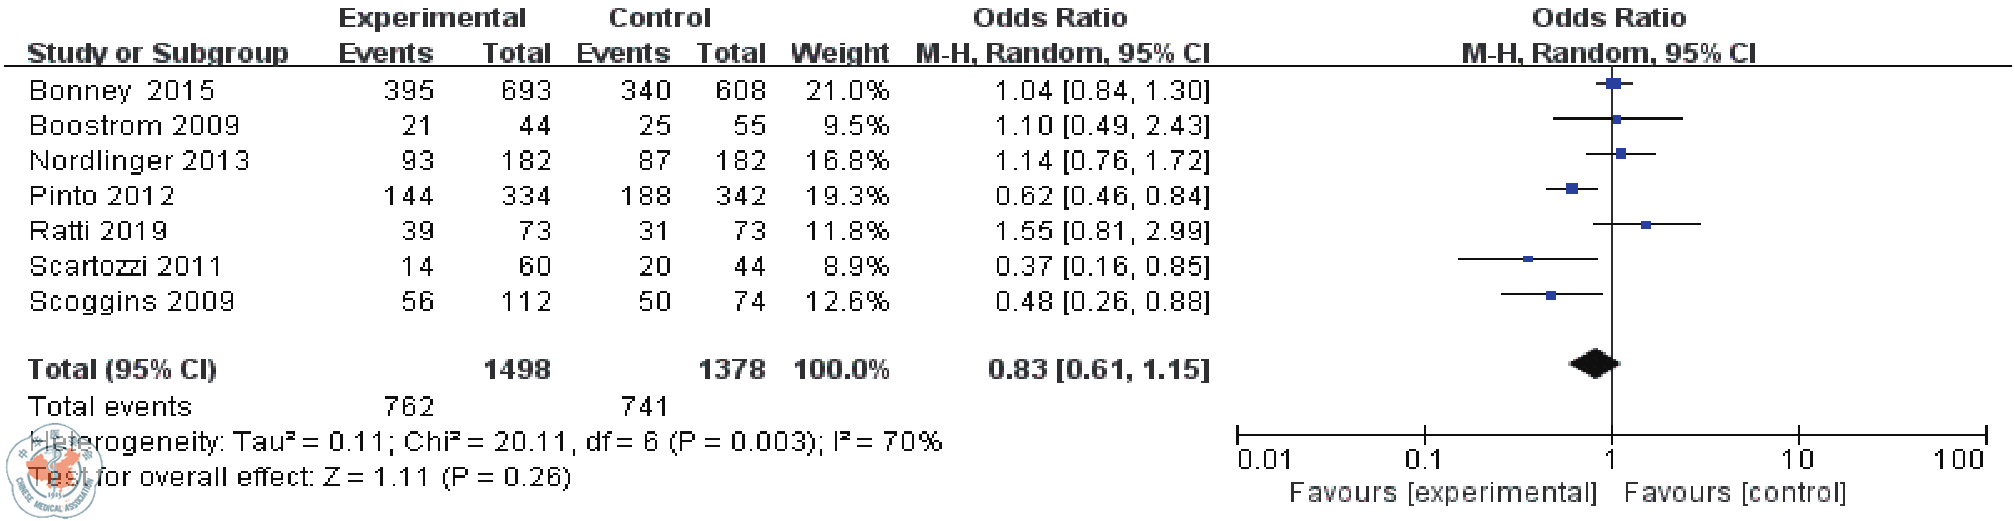Viewport: 2015px width, 521px height.
Task: Click the Bonney 2015 blue square marker
Action: 1613,84
